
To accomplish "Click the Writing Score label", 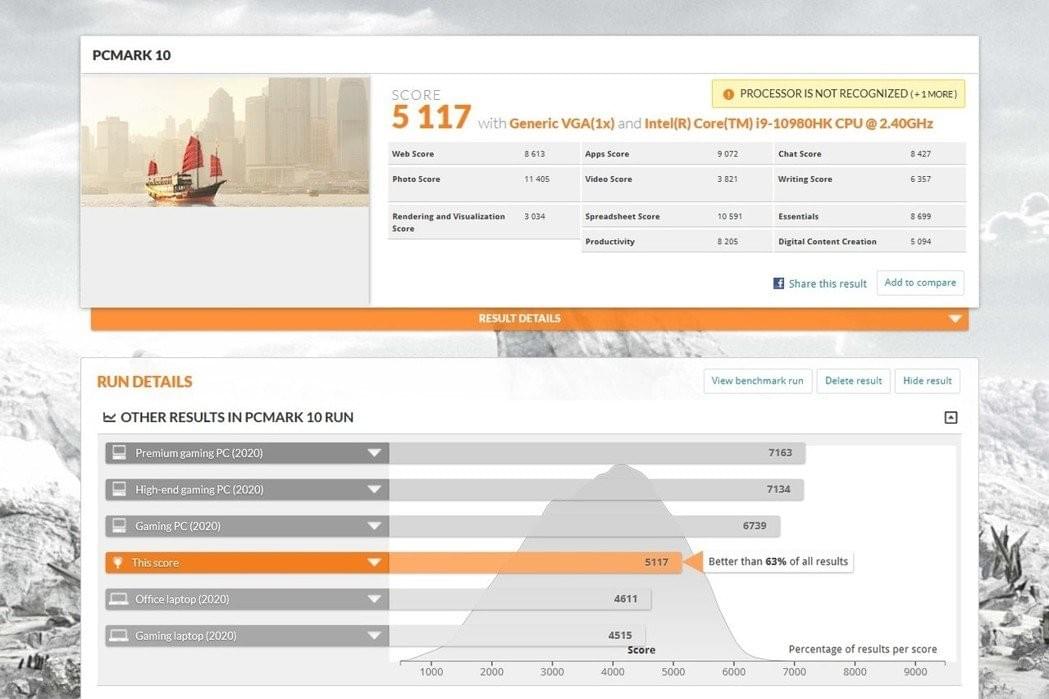I will click(805, 179).
